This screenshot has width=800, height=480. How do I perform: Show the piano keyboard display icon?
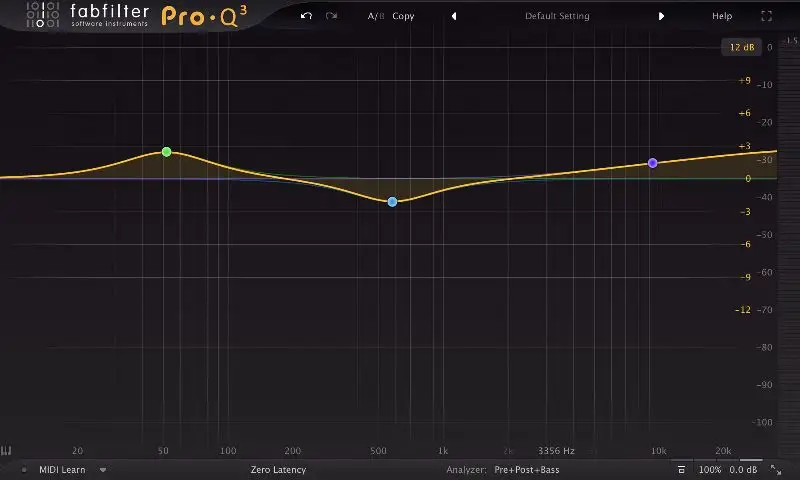point(7,451)
